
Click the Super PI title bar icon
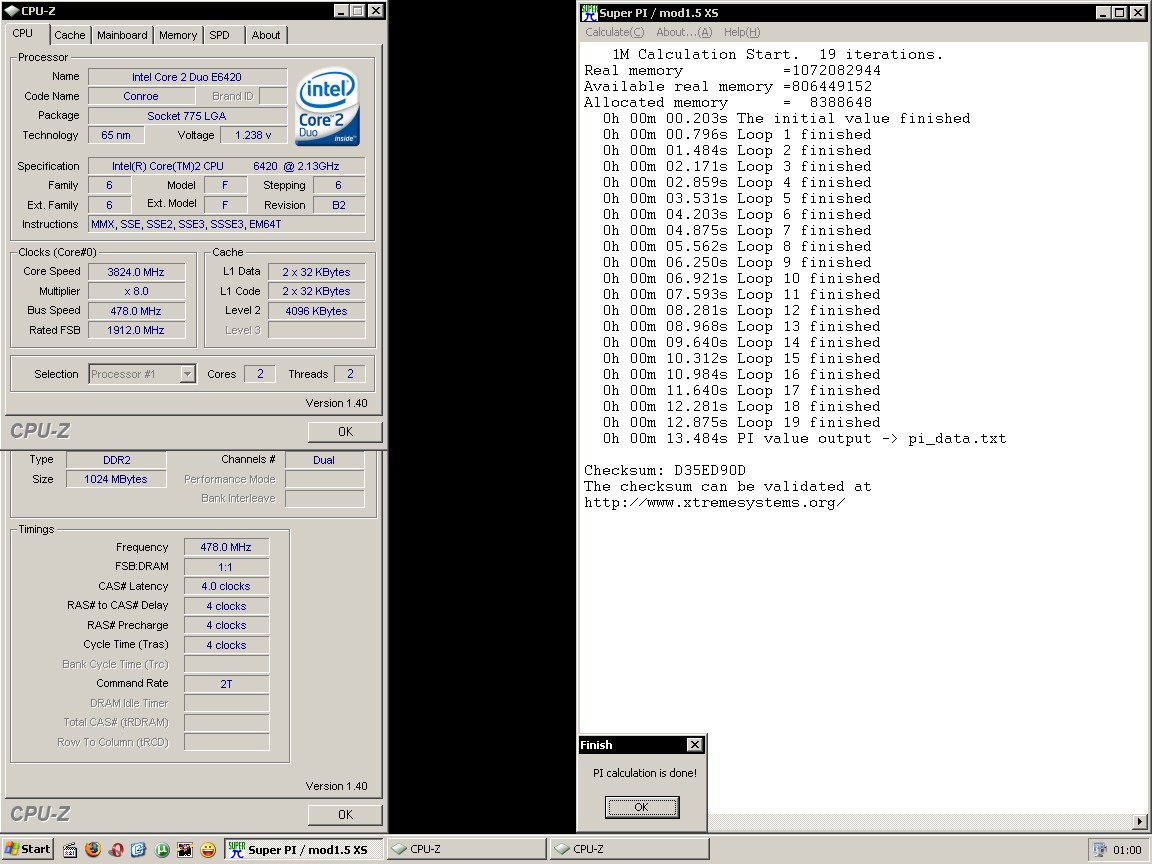coord(589,12)
